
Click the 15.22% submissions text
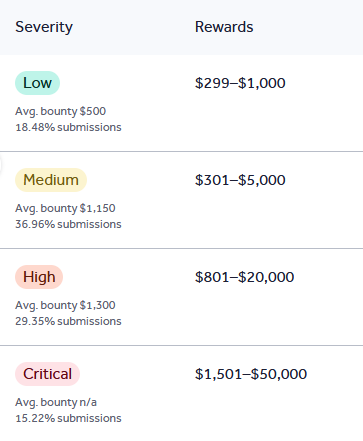(x=68, y=418)
